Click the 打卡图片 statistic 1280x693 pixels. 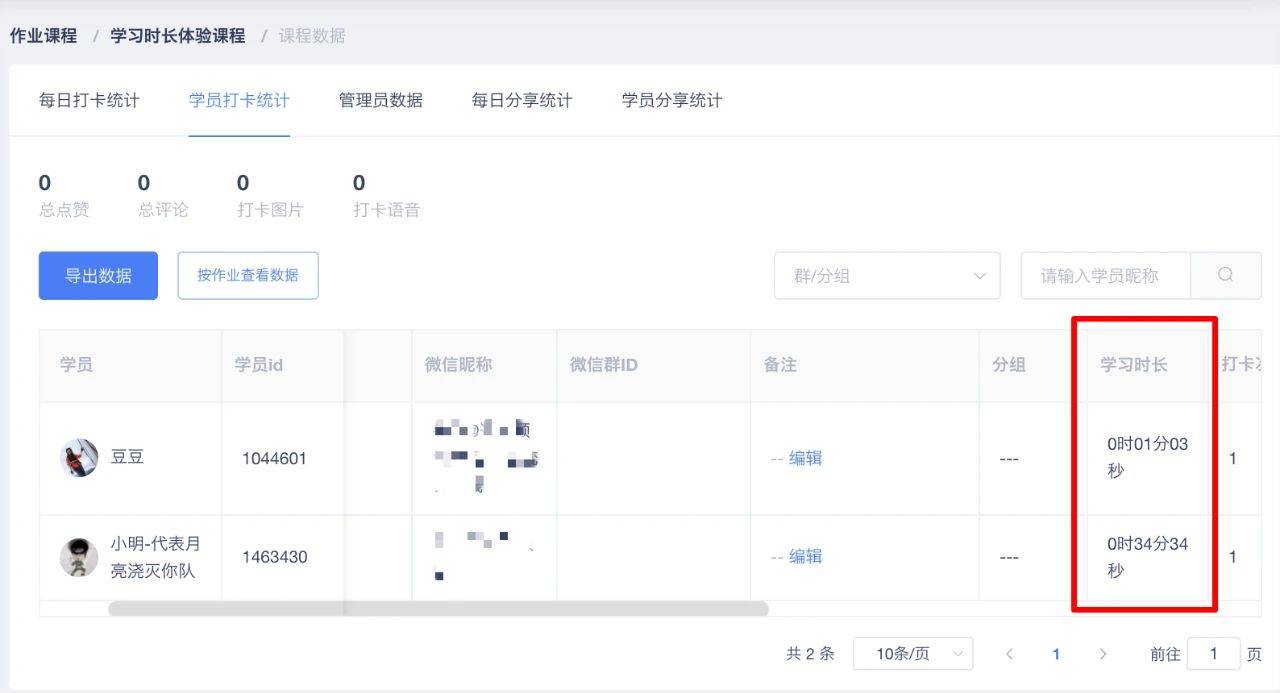pos(270,195)
